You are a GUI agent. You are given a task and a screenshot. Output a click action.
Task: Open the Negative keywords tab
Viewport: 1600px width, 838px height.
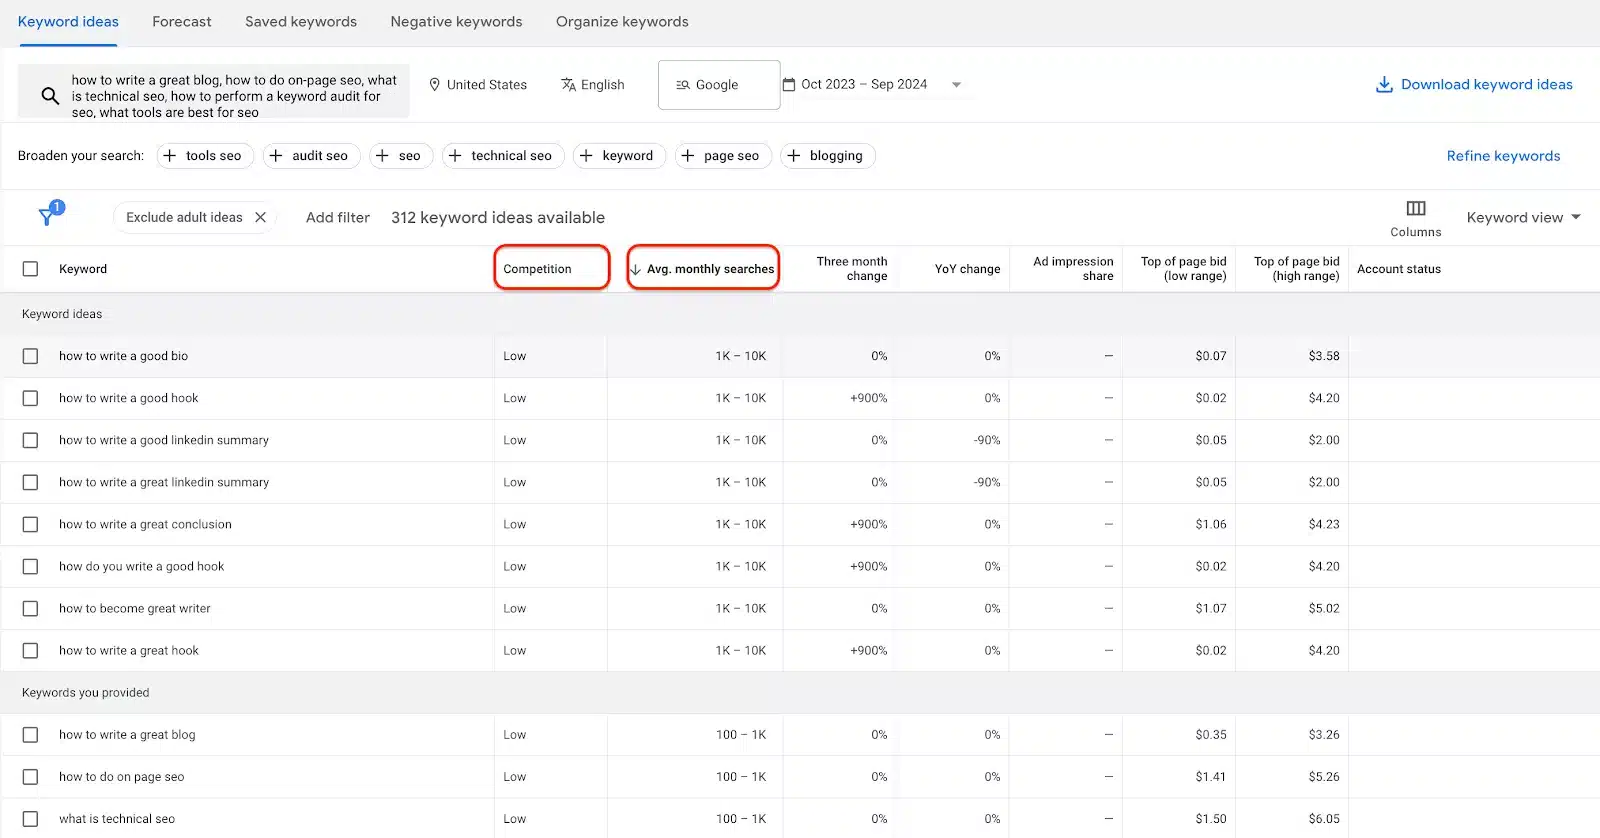tap(456, 22)
